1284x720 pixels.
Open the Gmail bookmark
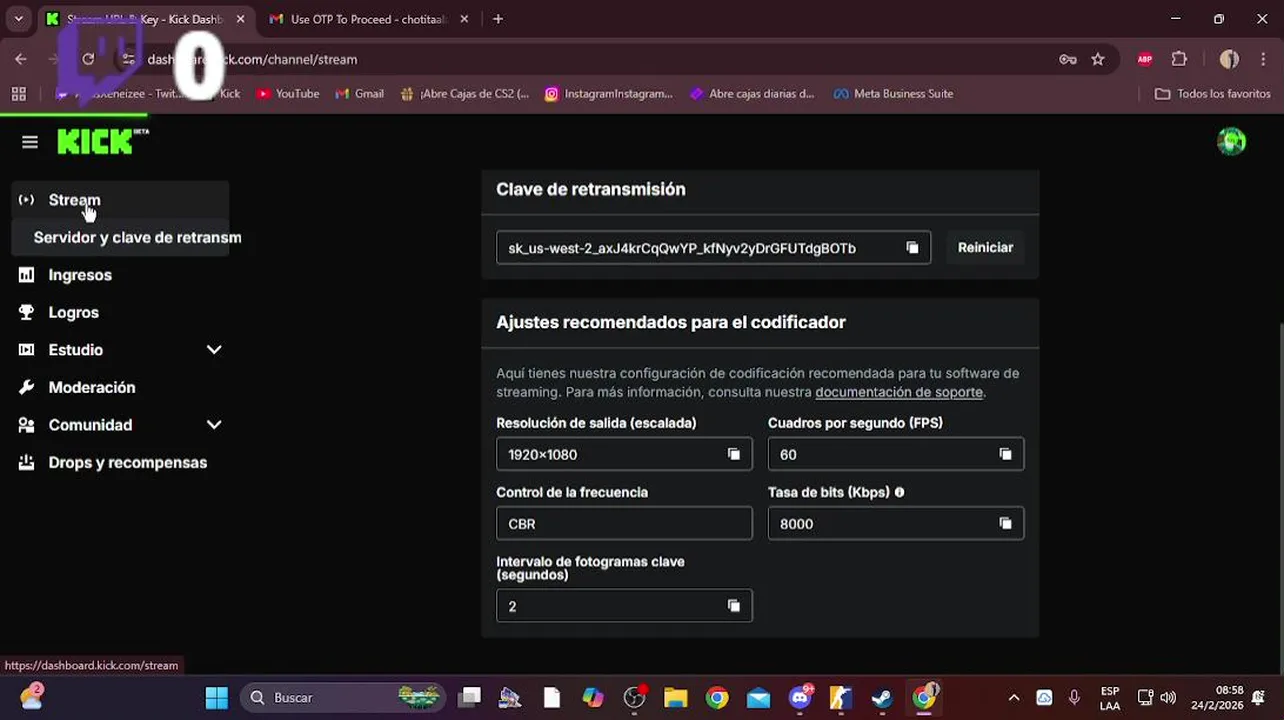click(x=360, y=93)
